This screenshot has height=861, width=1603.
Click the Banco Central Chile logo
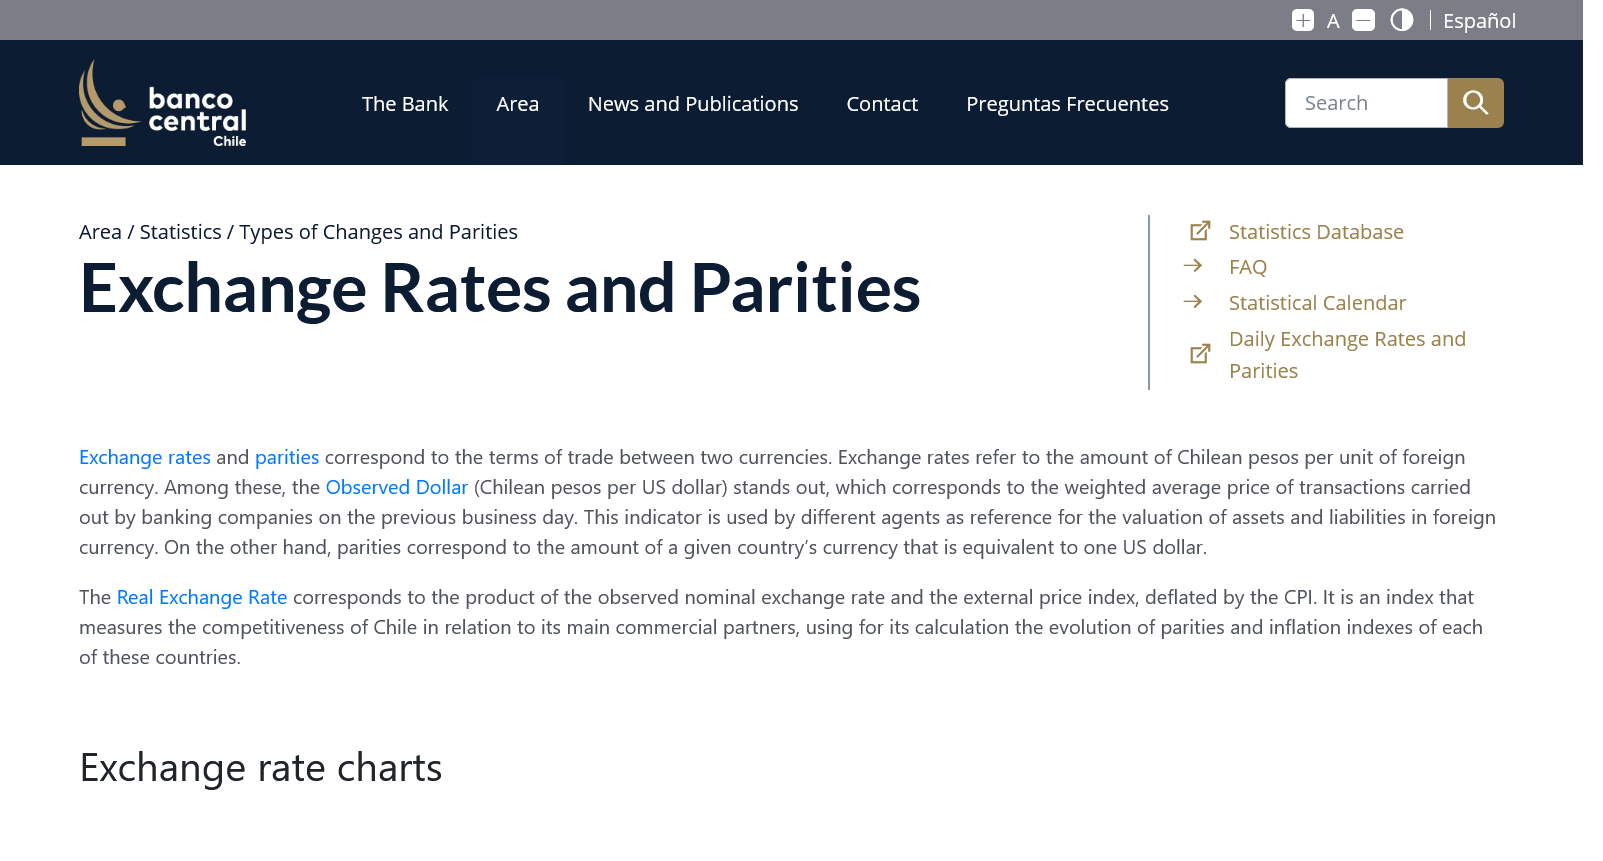tap(163, 104)
